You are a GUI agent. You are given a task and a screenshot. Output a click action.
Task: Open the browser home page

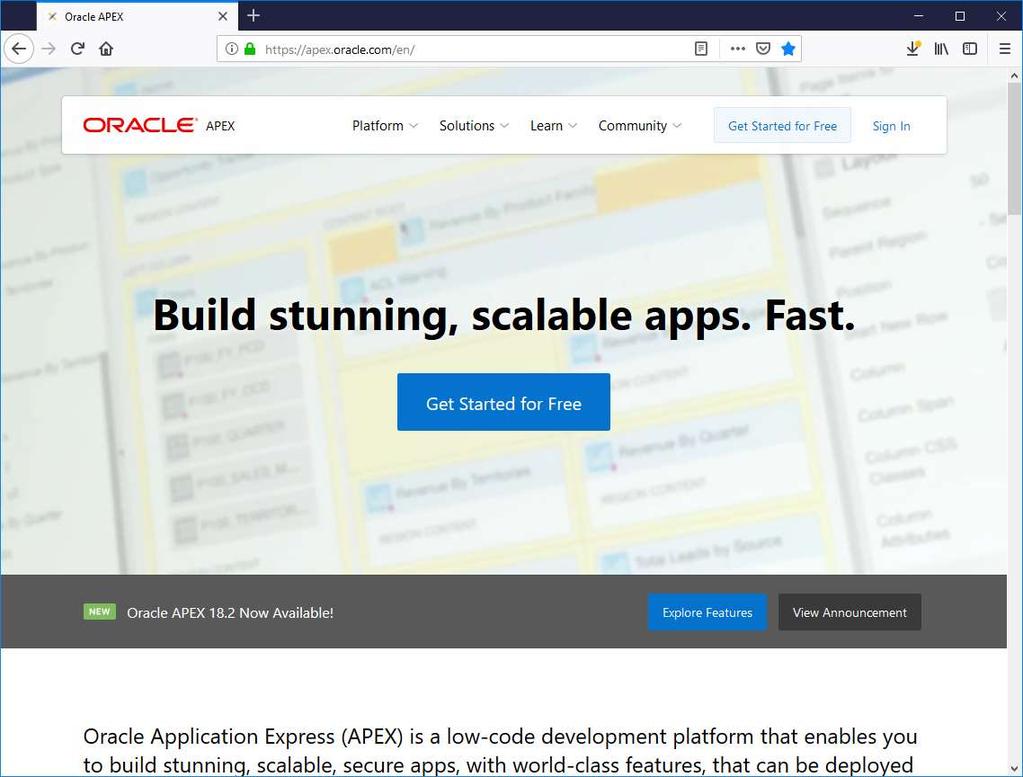[x=106, y=49]
